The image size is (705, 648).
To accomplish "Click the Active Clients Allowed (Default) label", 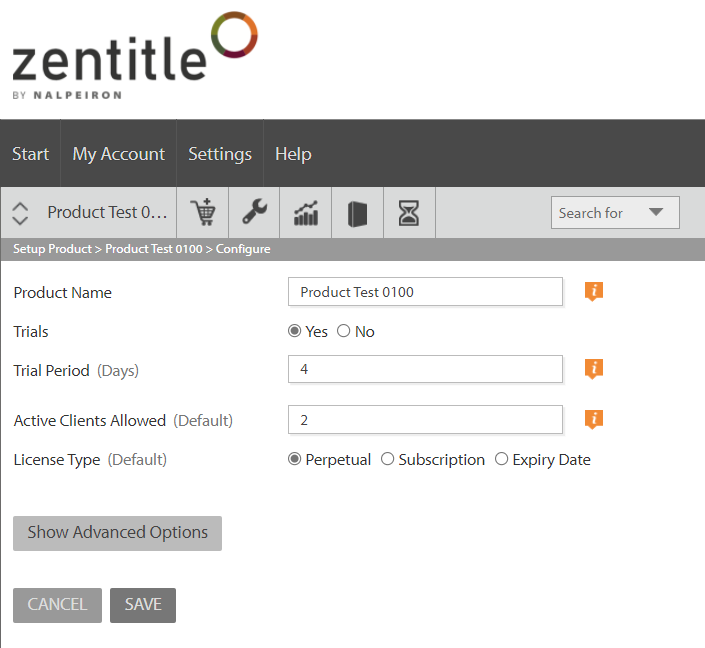I will point(123,420).
